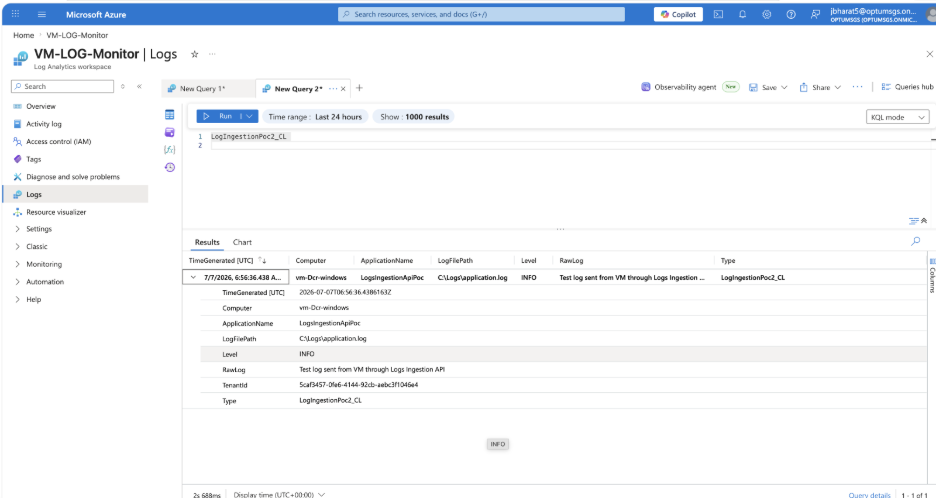
Task: Open Activity log in left menu
Action: tap(44, 124)
